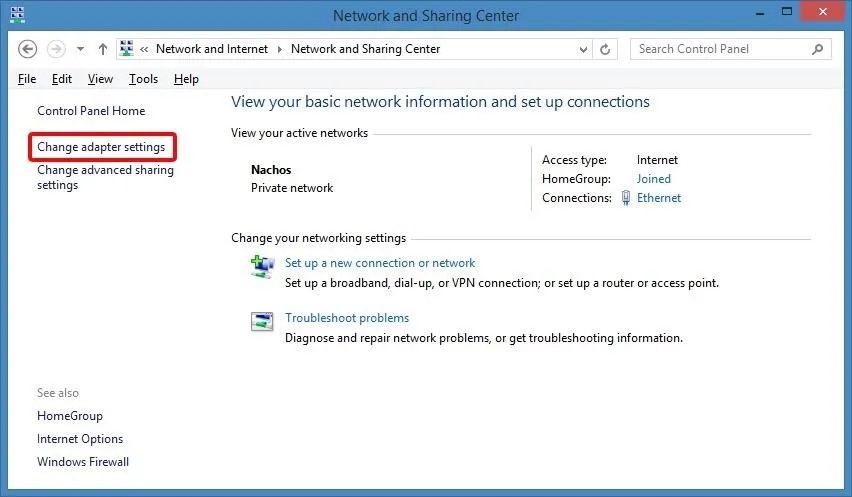Open Troubleshoot problems link

(347, 318)
